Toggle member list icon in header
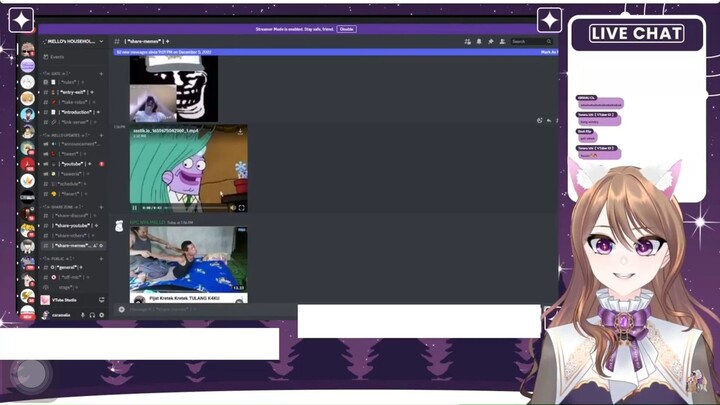This screenshot has height=405, width=720. 502,41
